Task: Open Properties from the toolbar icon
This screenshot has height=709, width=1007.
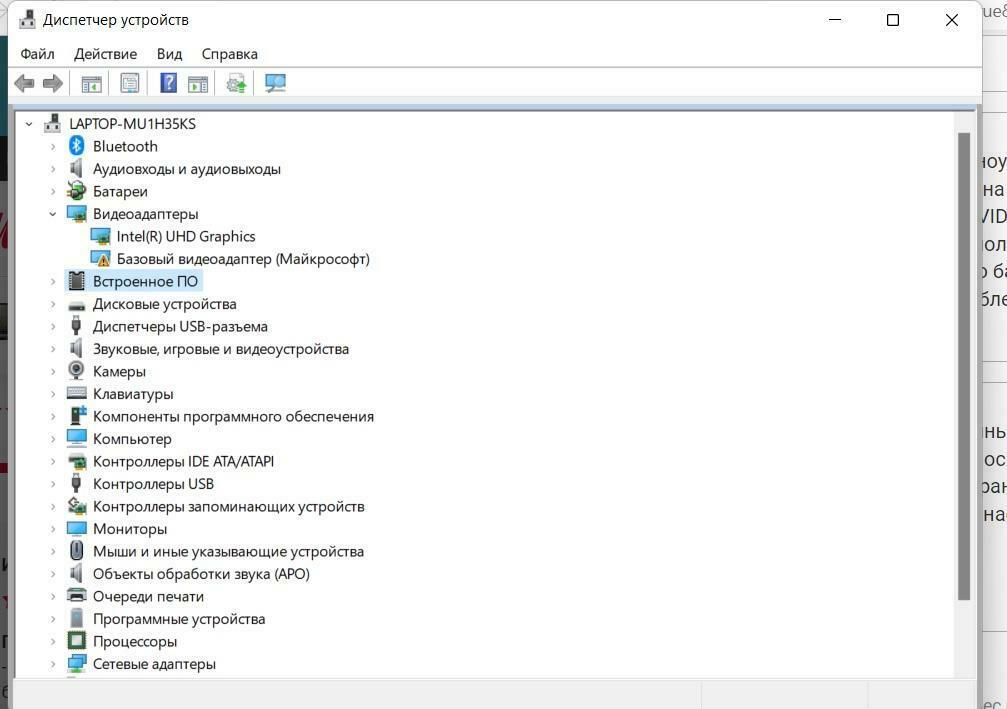Action: [130, 83]
